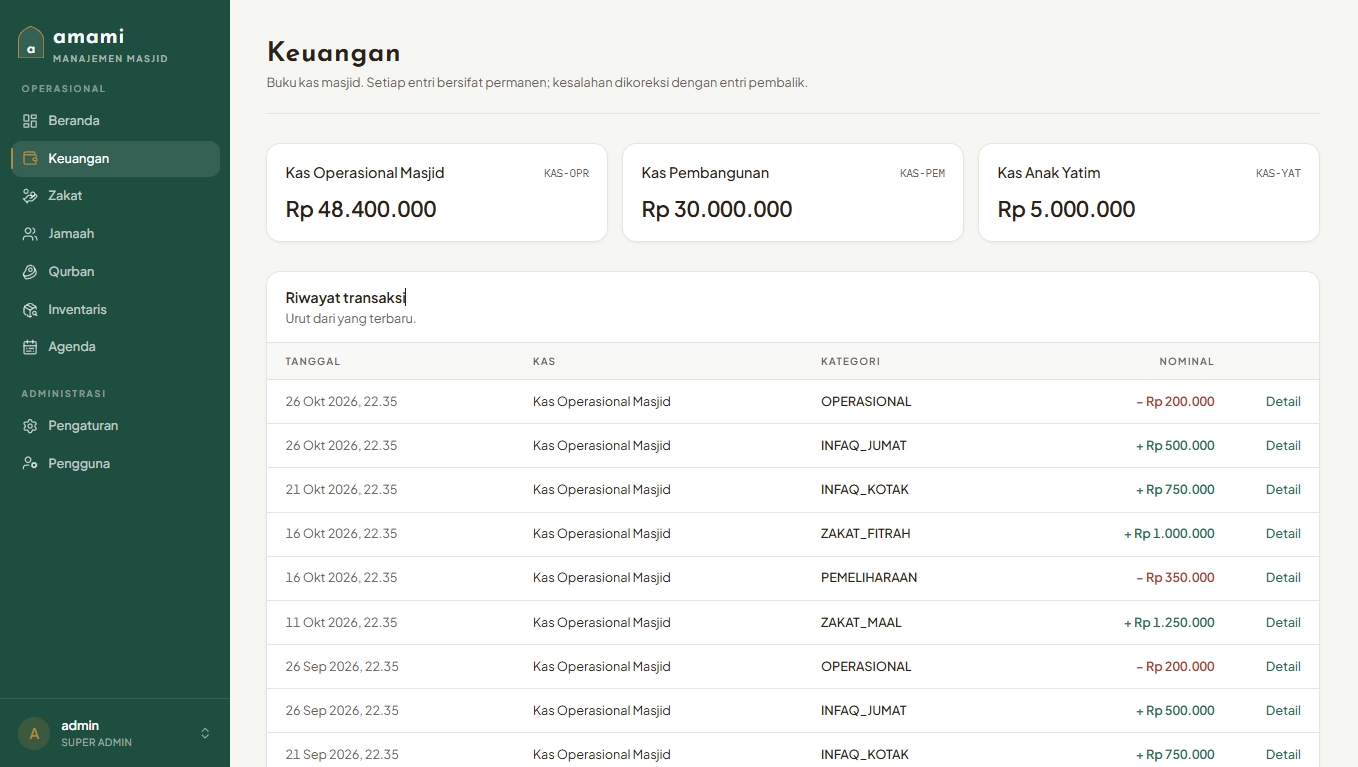Open Detail for 21 Okt INFAQ_KOTAK row
The image size is (1358, 767).
click(x=1283, y=490)
